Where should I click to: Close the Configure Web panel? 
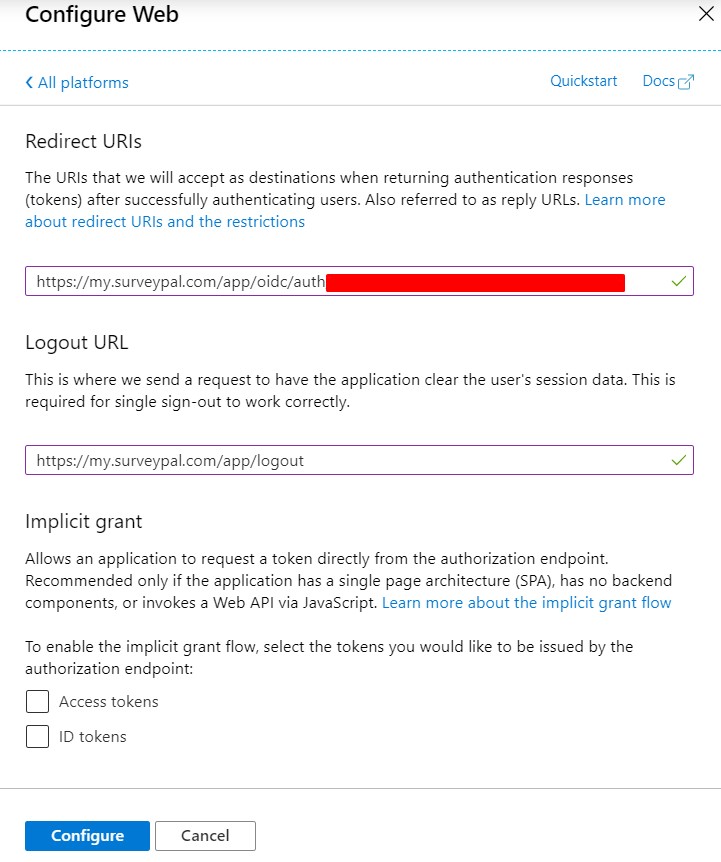[x=706, y=13]
